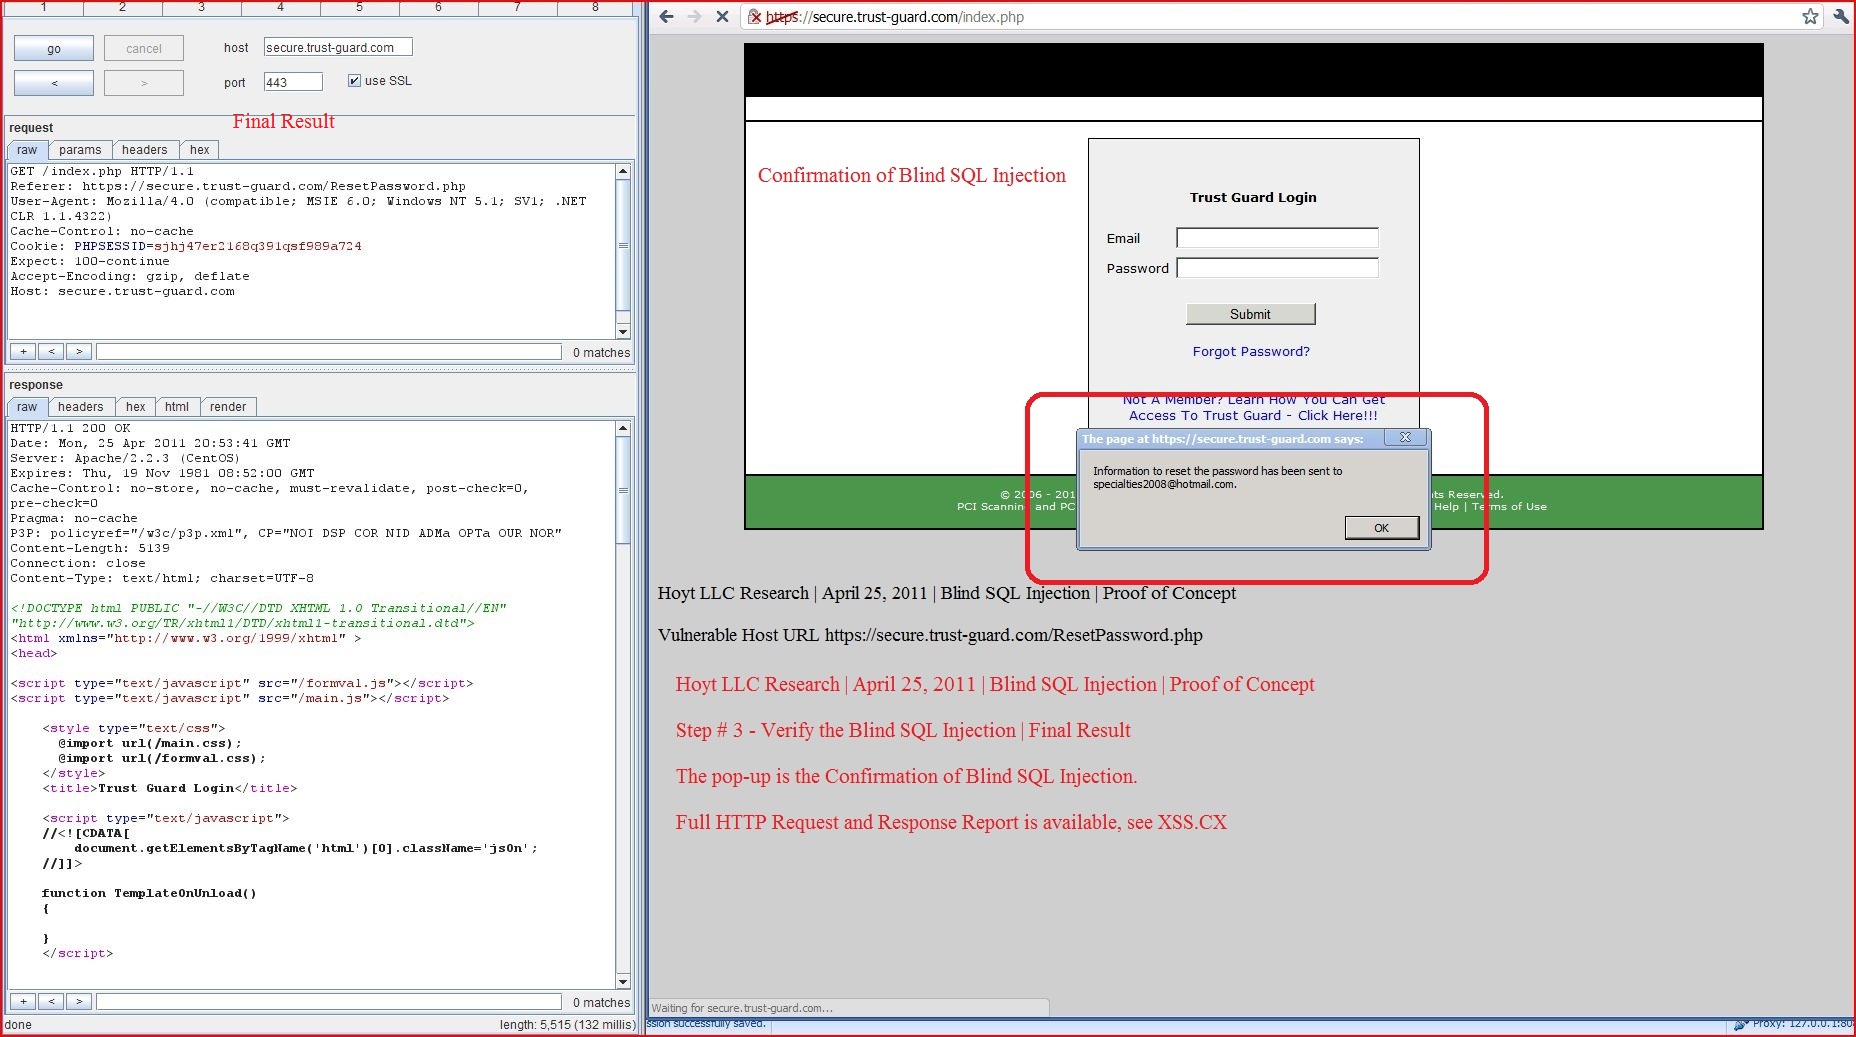Screen dimensions: 1856x1037
Task: Click the insecure HTTPS padlock icon
Action: point(756,17)
